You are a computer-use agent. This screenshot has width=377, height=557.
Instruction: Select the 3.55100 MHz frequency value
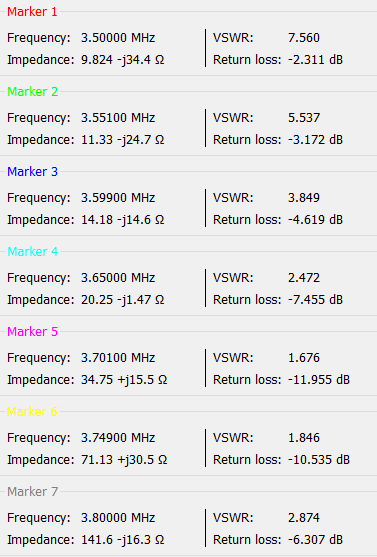118,118
